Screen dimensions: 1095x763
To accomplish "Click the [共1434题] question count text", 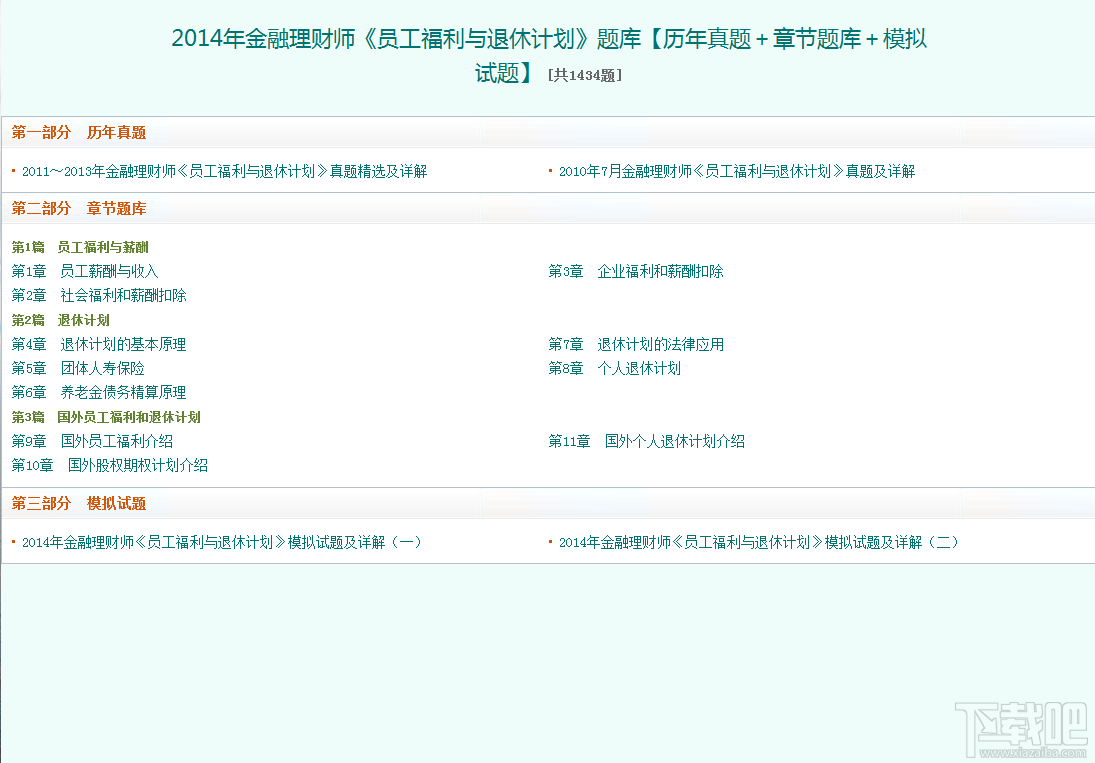I will pyautogui.click(x=585, y=75).
